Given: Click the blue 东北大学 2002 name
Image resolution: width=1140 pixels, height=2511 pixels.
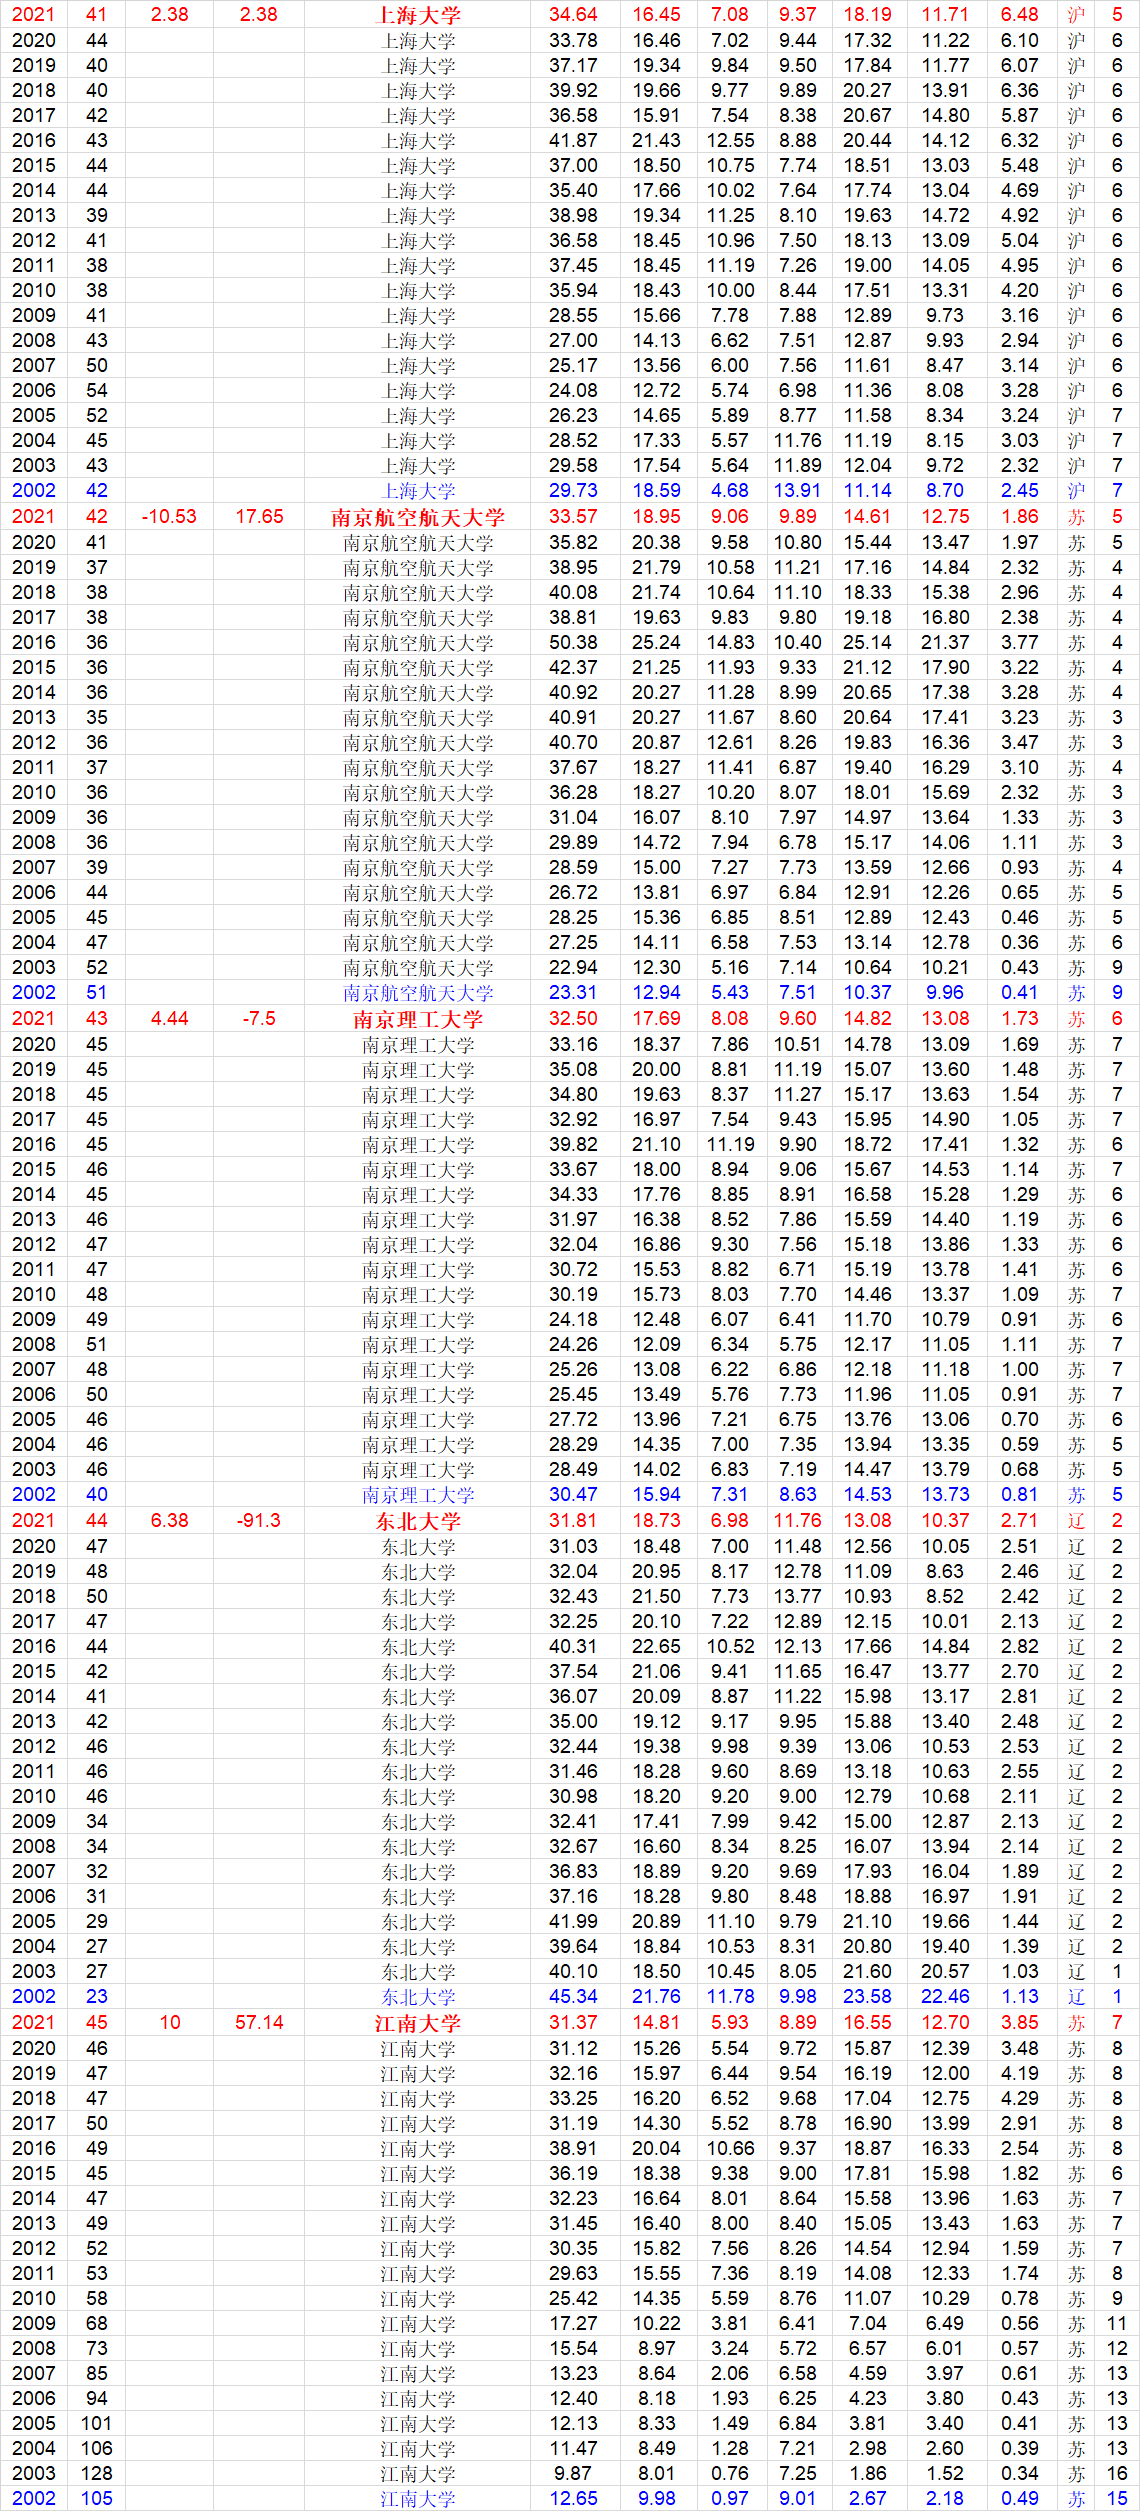Looking at the screenshot, I should click(x=418, y=1997).
